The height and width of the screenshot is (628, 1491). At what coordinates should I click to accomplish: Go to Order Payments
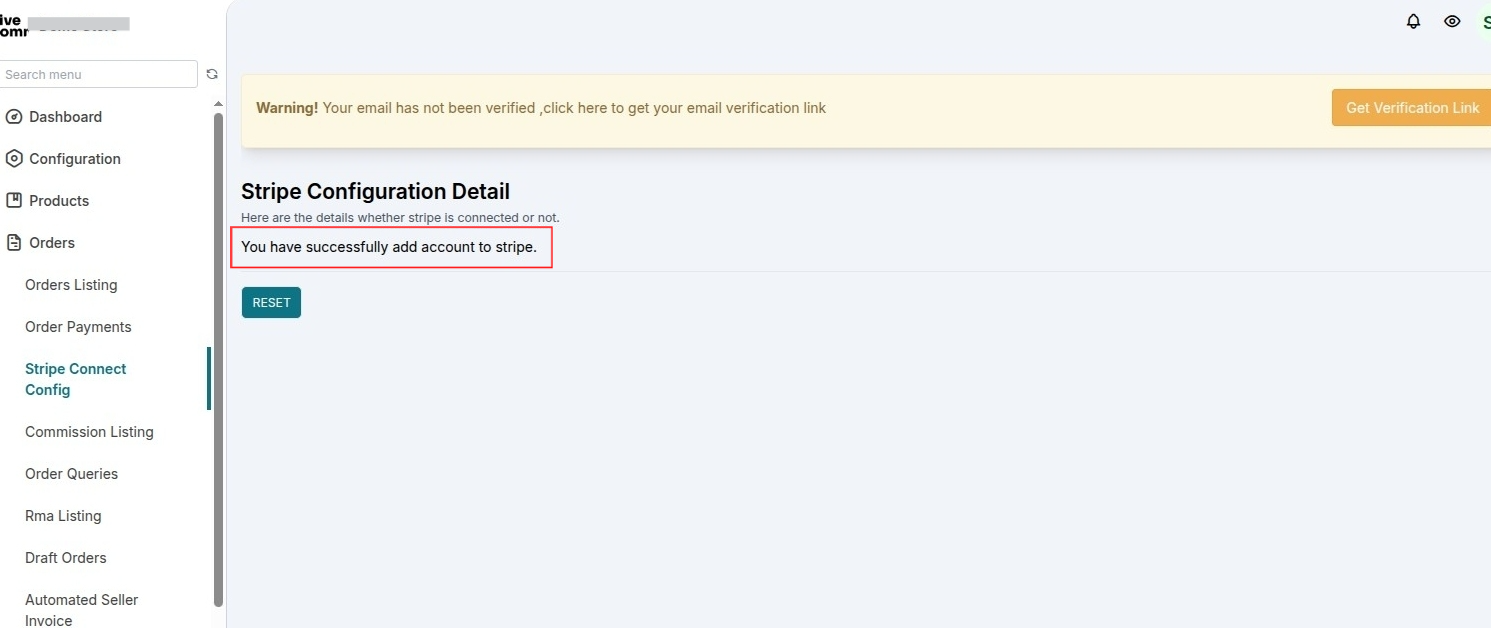78,327
